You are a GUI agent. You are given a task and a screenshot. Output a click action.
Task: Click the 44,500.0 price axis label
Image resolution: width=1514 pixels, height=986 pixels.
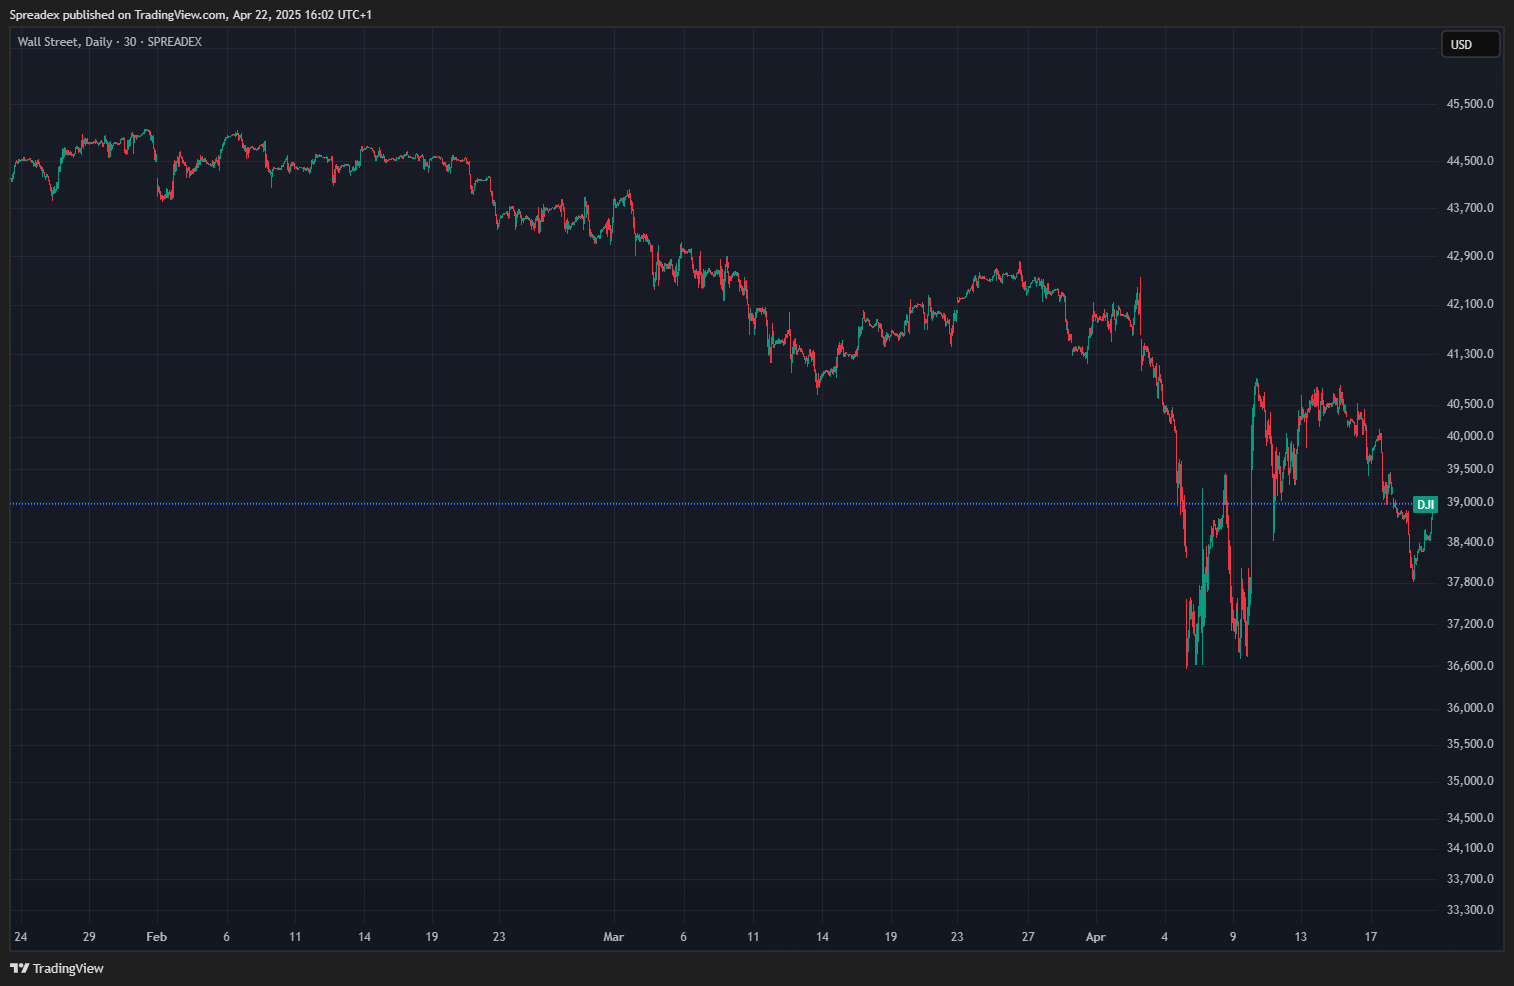coord(1470,161)
